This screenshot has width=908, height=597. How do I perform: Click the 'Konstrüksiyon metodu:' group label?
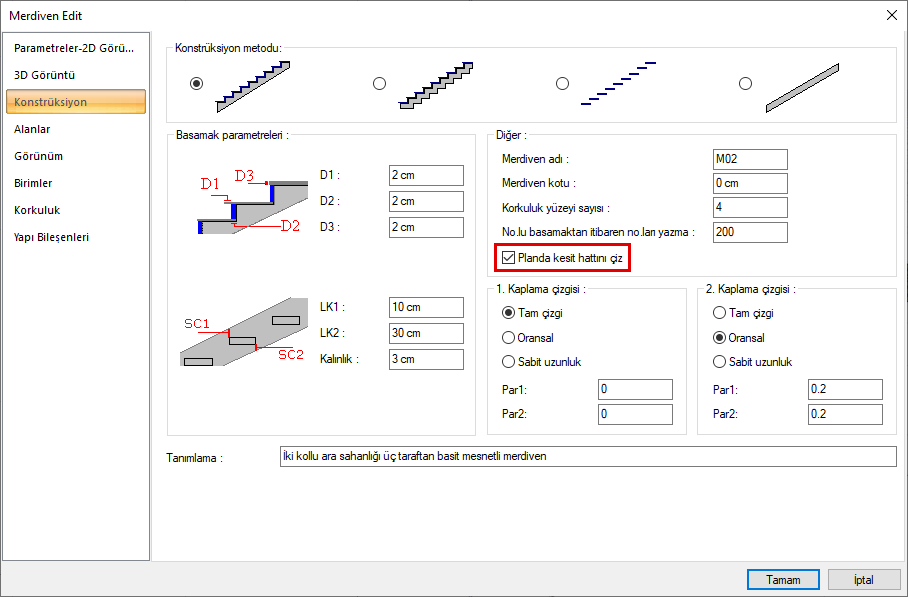(228, 48)
